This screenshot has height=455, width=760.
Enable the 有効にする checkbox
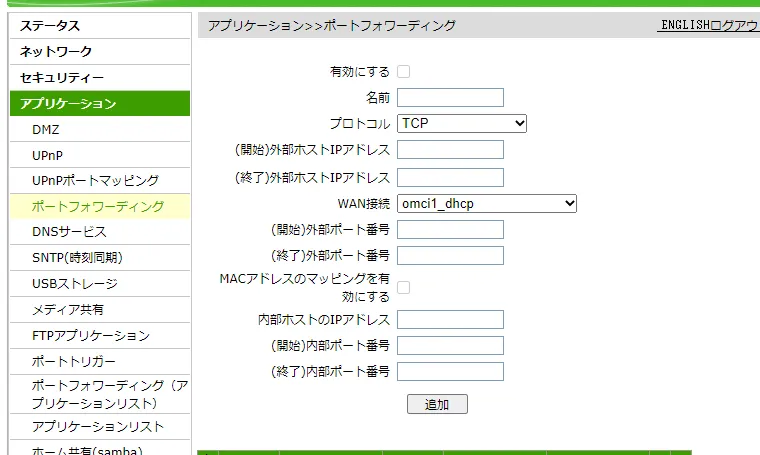point(404,72)
